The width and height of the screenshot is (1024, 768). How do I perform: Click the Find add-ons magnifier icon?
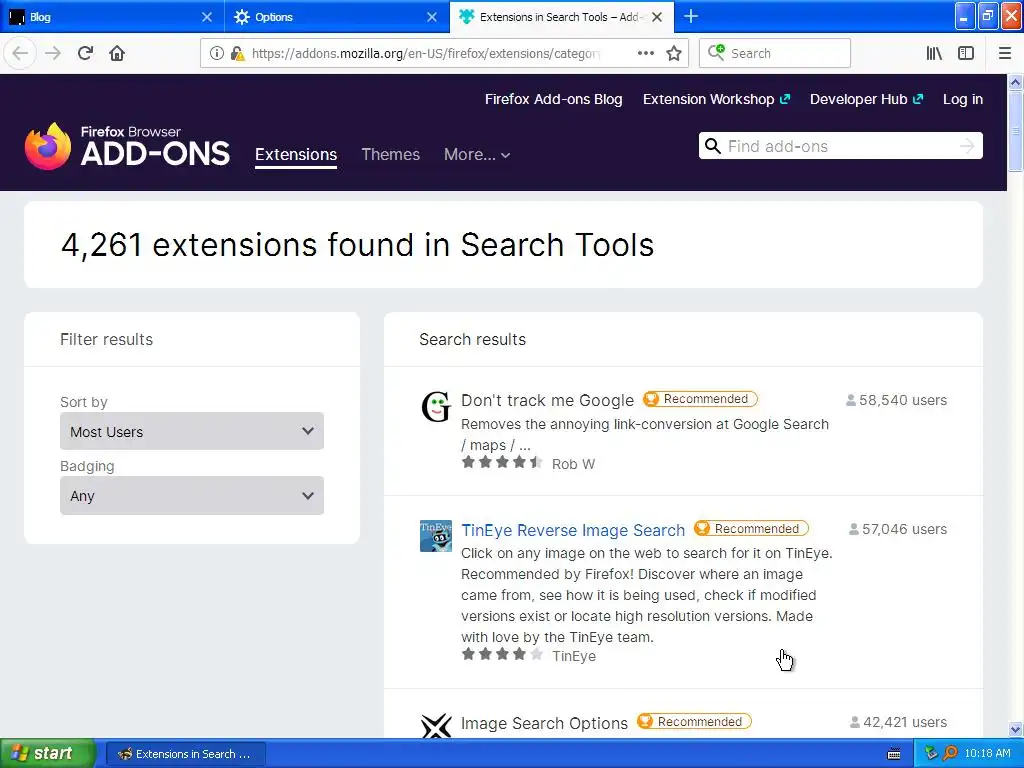(713, 146)
